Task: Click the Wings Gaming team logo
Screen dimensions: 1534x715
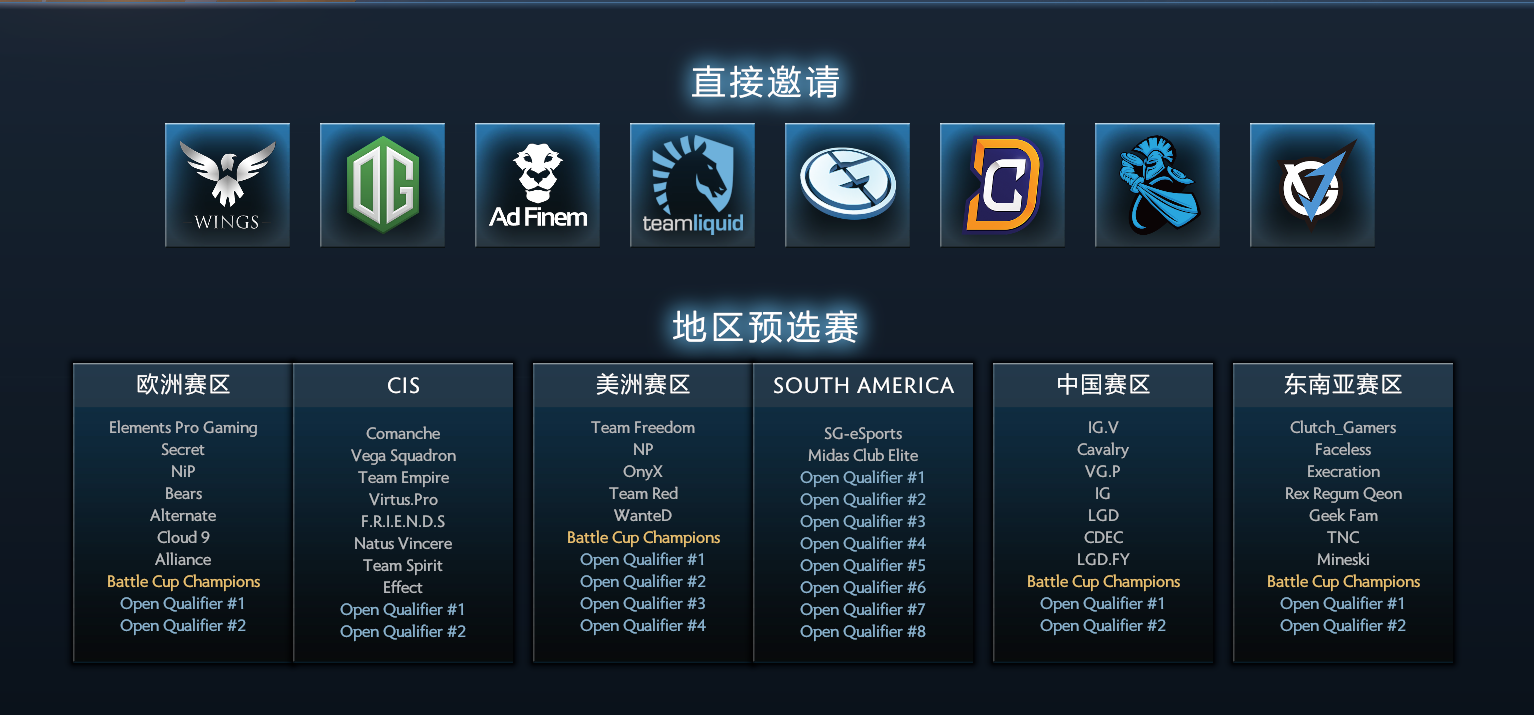Action: [x=227, y=185]
